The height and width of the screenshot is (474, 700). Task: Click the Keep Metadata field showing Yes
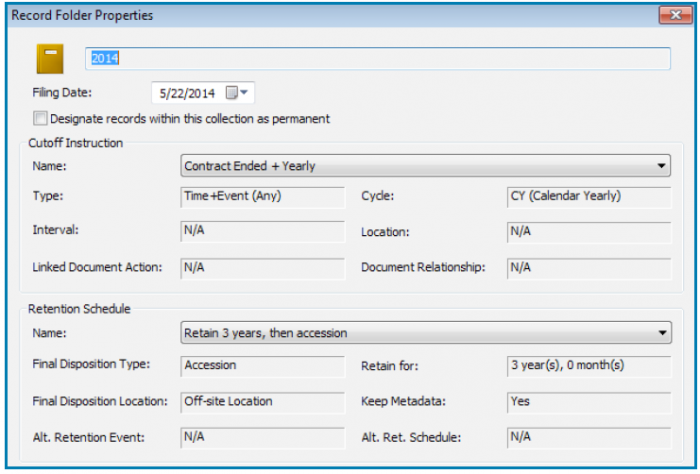point(588,402)
